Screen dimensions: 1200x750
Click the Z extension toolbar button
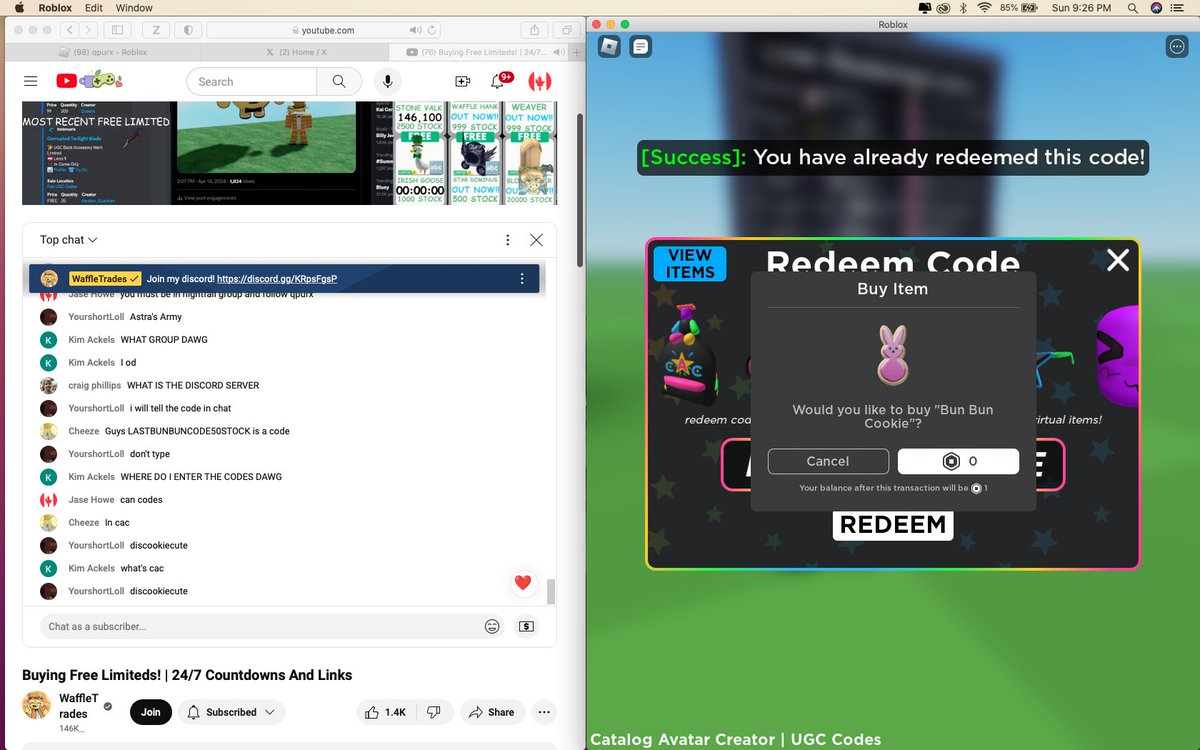click(158, 30)
